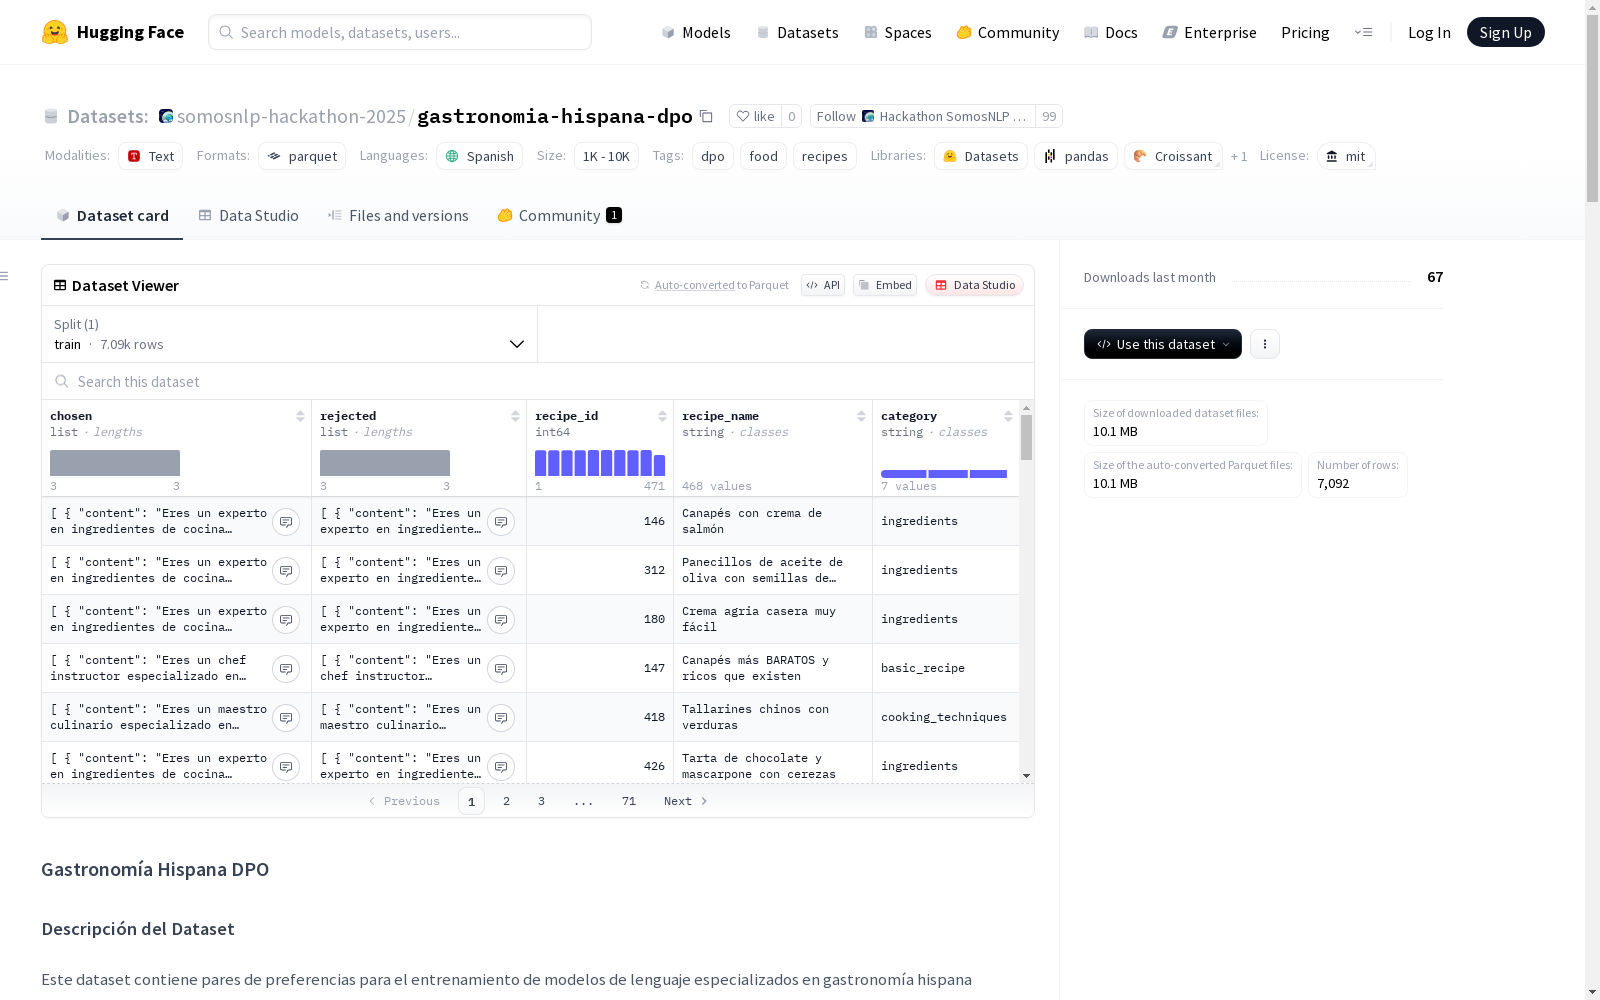This screenshot has width=1600, height=1000.
Task: Expand rejected cell preview in Panecillos row
Action: (501, 571)
